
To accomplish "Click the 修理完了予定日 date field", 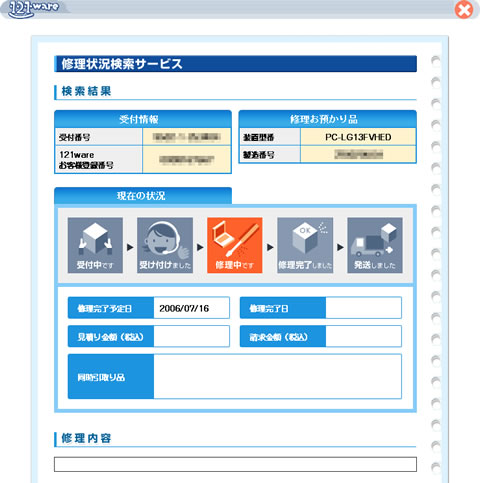I will pos(192,308).
